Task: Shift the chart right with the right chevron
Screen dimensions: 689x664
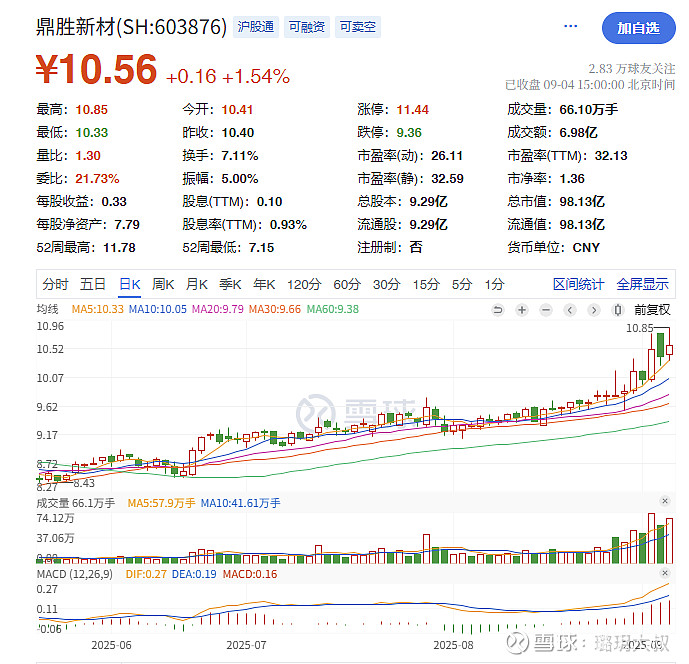Action: click(594, 310)
